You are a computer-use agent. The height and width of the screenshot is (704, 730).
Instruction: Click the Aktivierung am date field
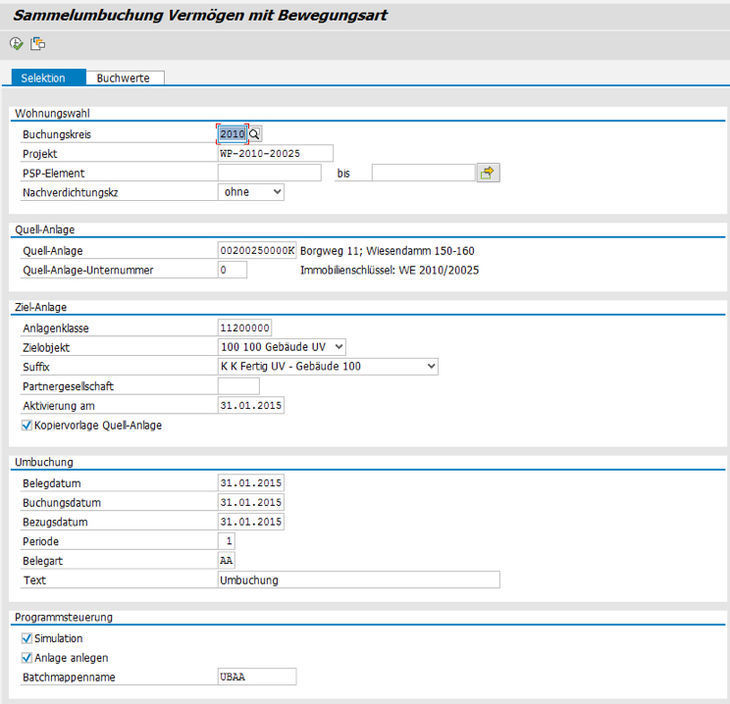point(251,405)
